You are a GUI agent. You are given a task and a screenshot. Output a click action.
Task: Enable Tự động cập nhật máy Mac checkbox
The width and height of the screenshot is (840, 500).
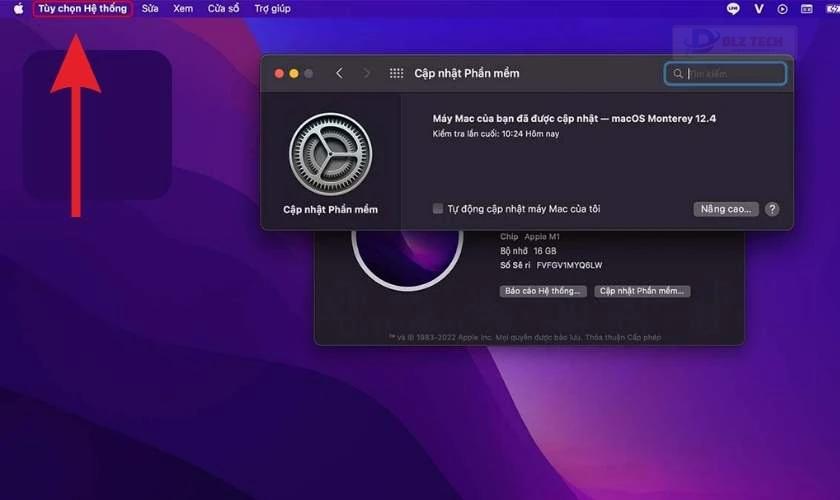(438, 208)
